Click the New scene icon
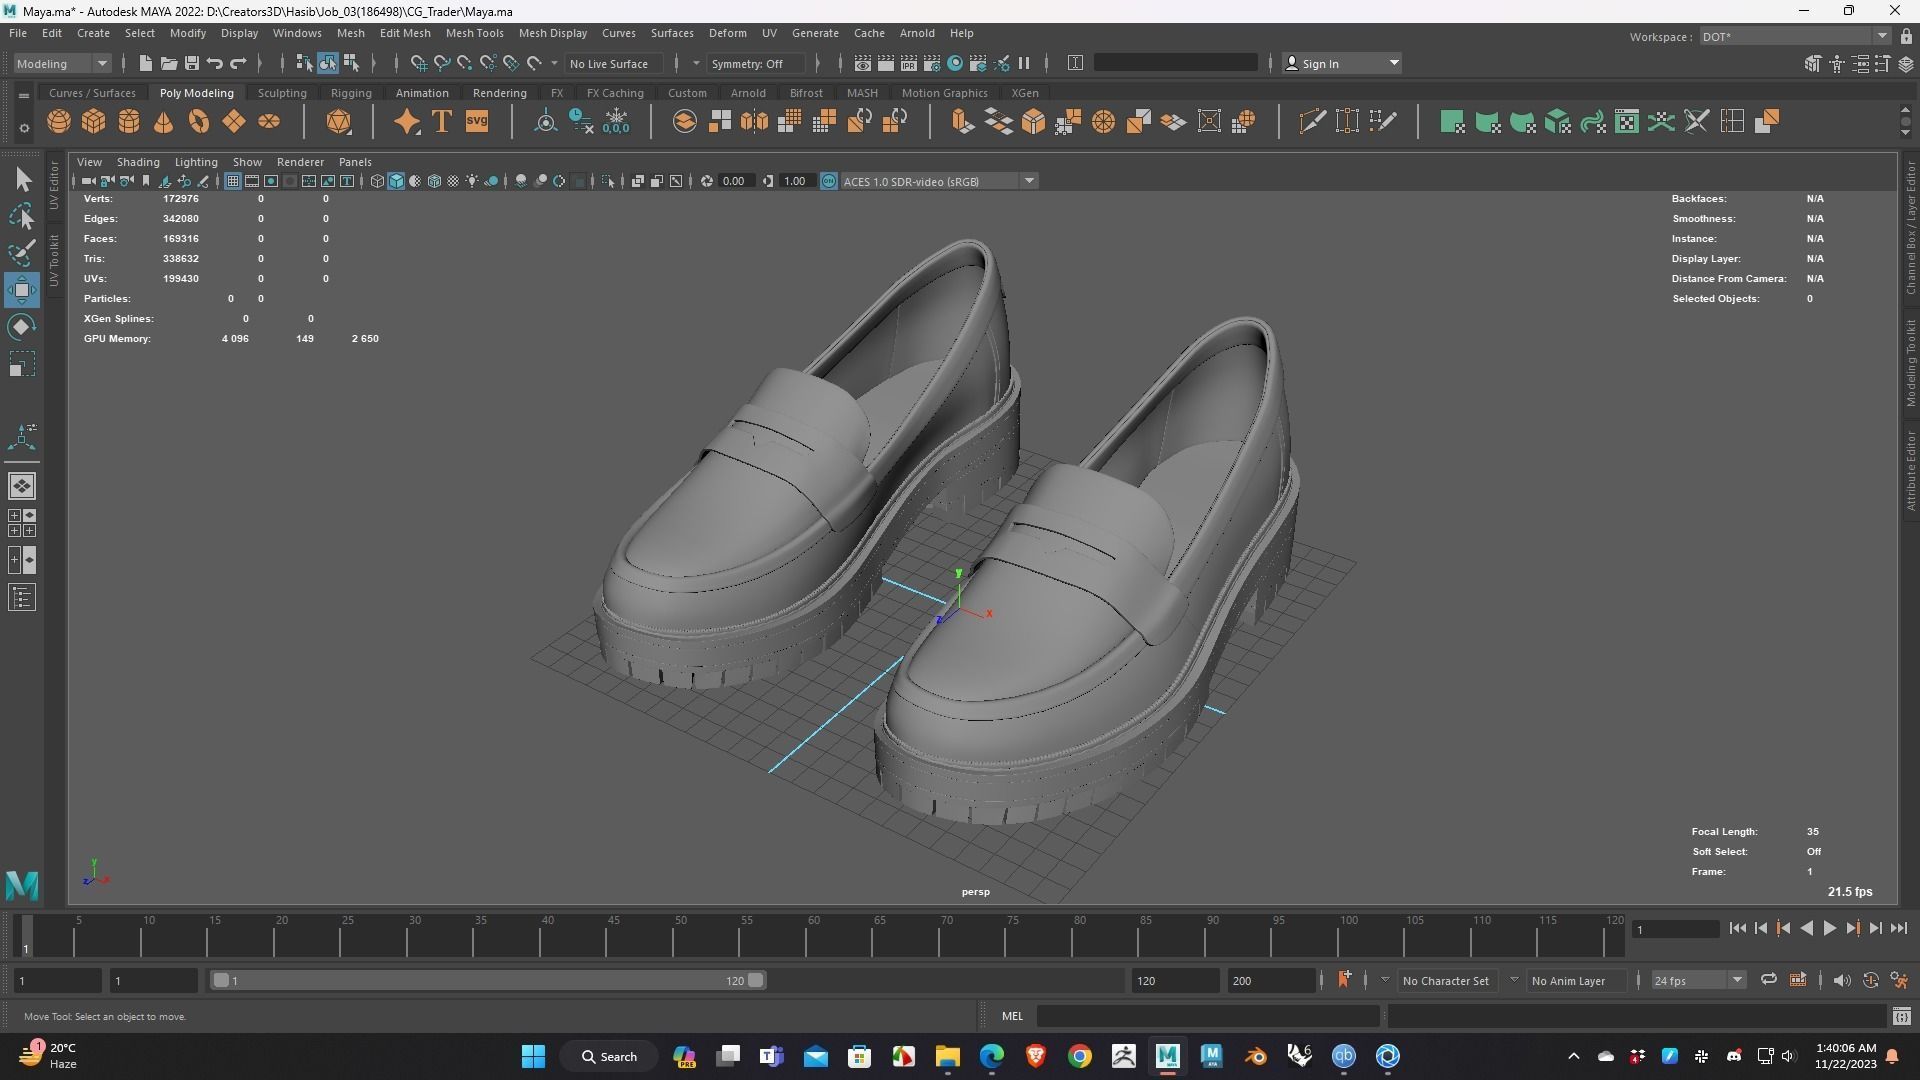The height and width of the screenshot is (1080, 1920). (x=146, y=63)
